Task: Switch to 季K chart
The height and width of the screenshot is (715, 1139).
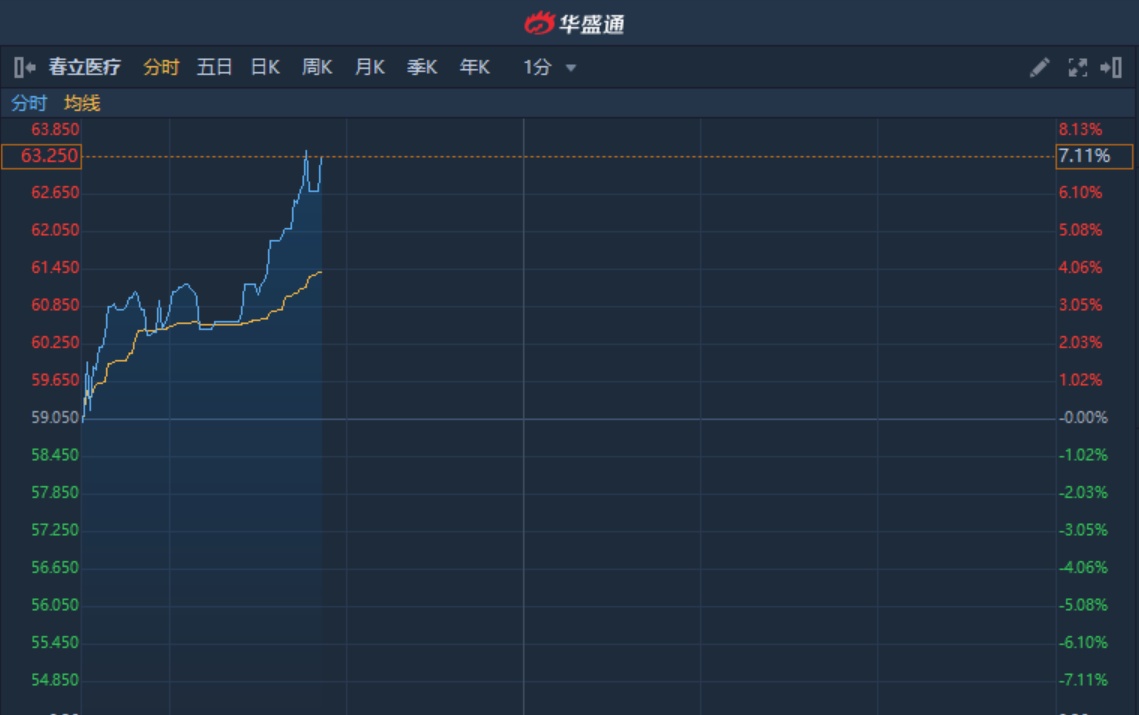Action: click(x=422, y=68)
